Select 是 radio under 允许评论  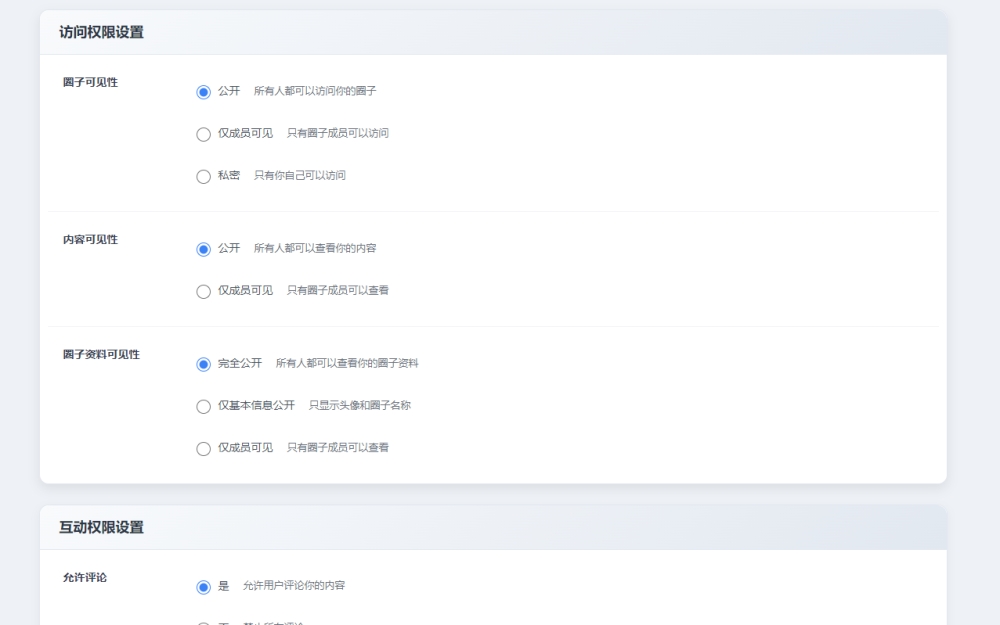[x=204, y=587]
